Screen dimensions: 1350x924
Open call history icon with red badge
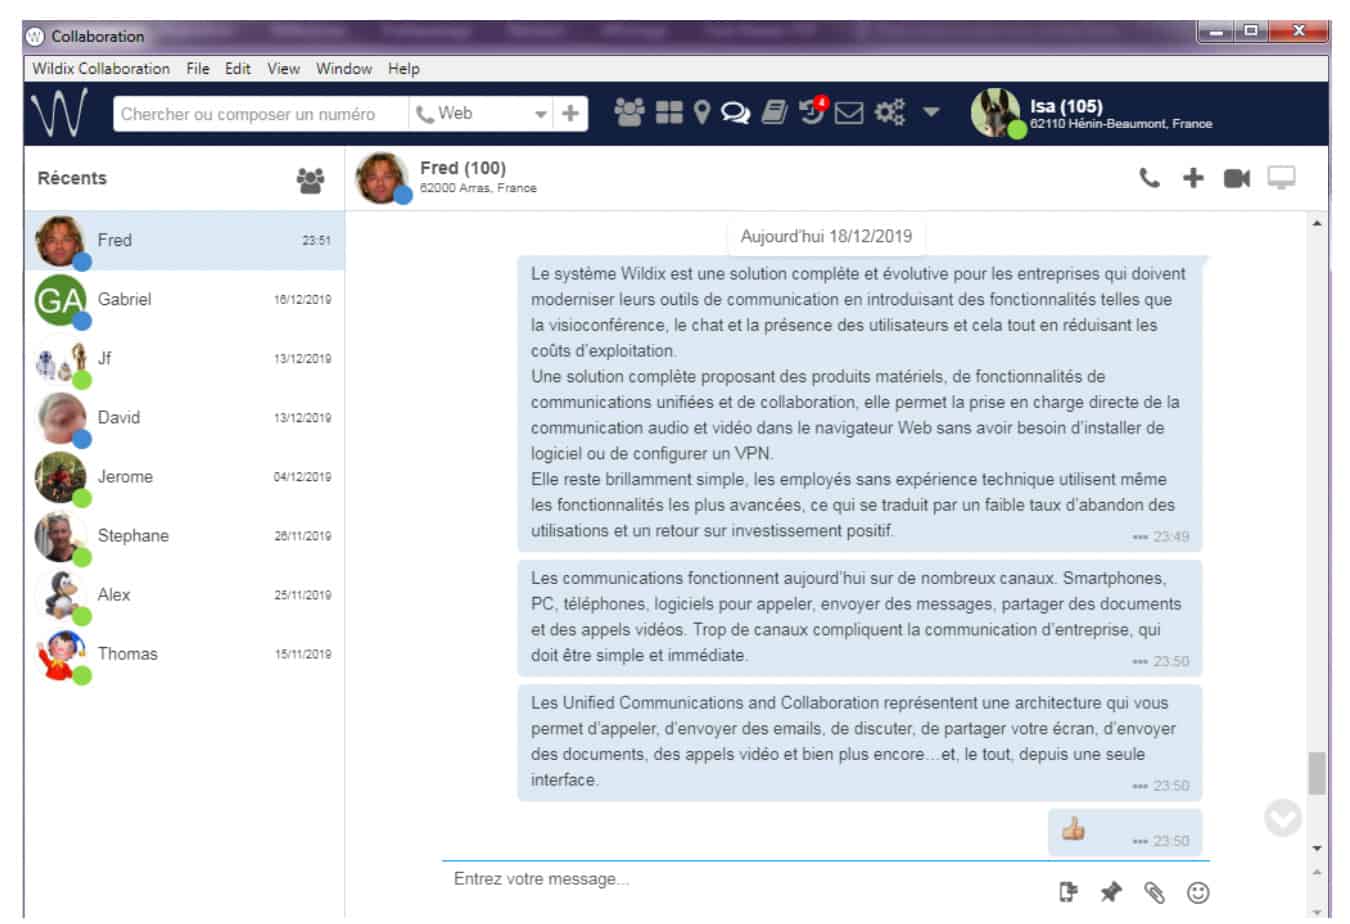pyautogui.click(x=813, y=110)
